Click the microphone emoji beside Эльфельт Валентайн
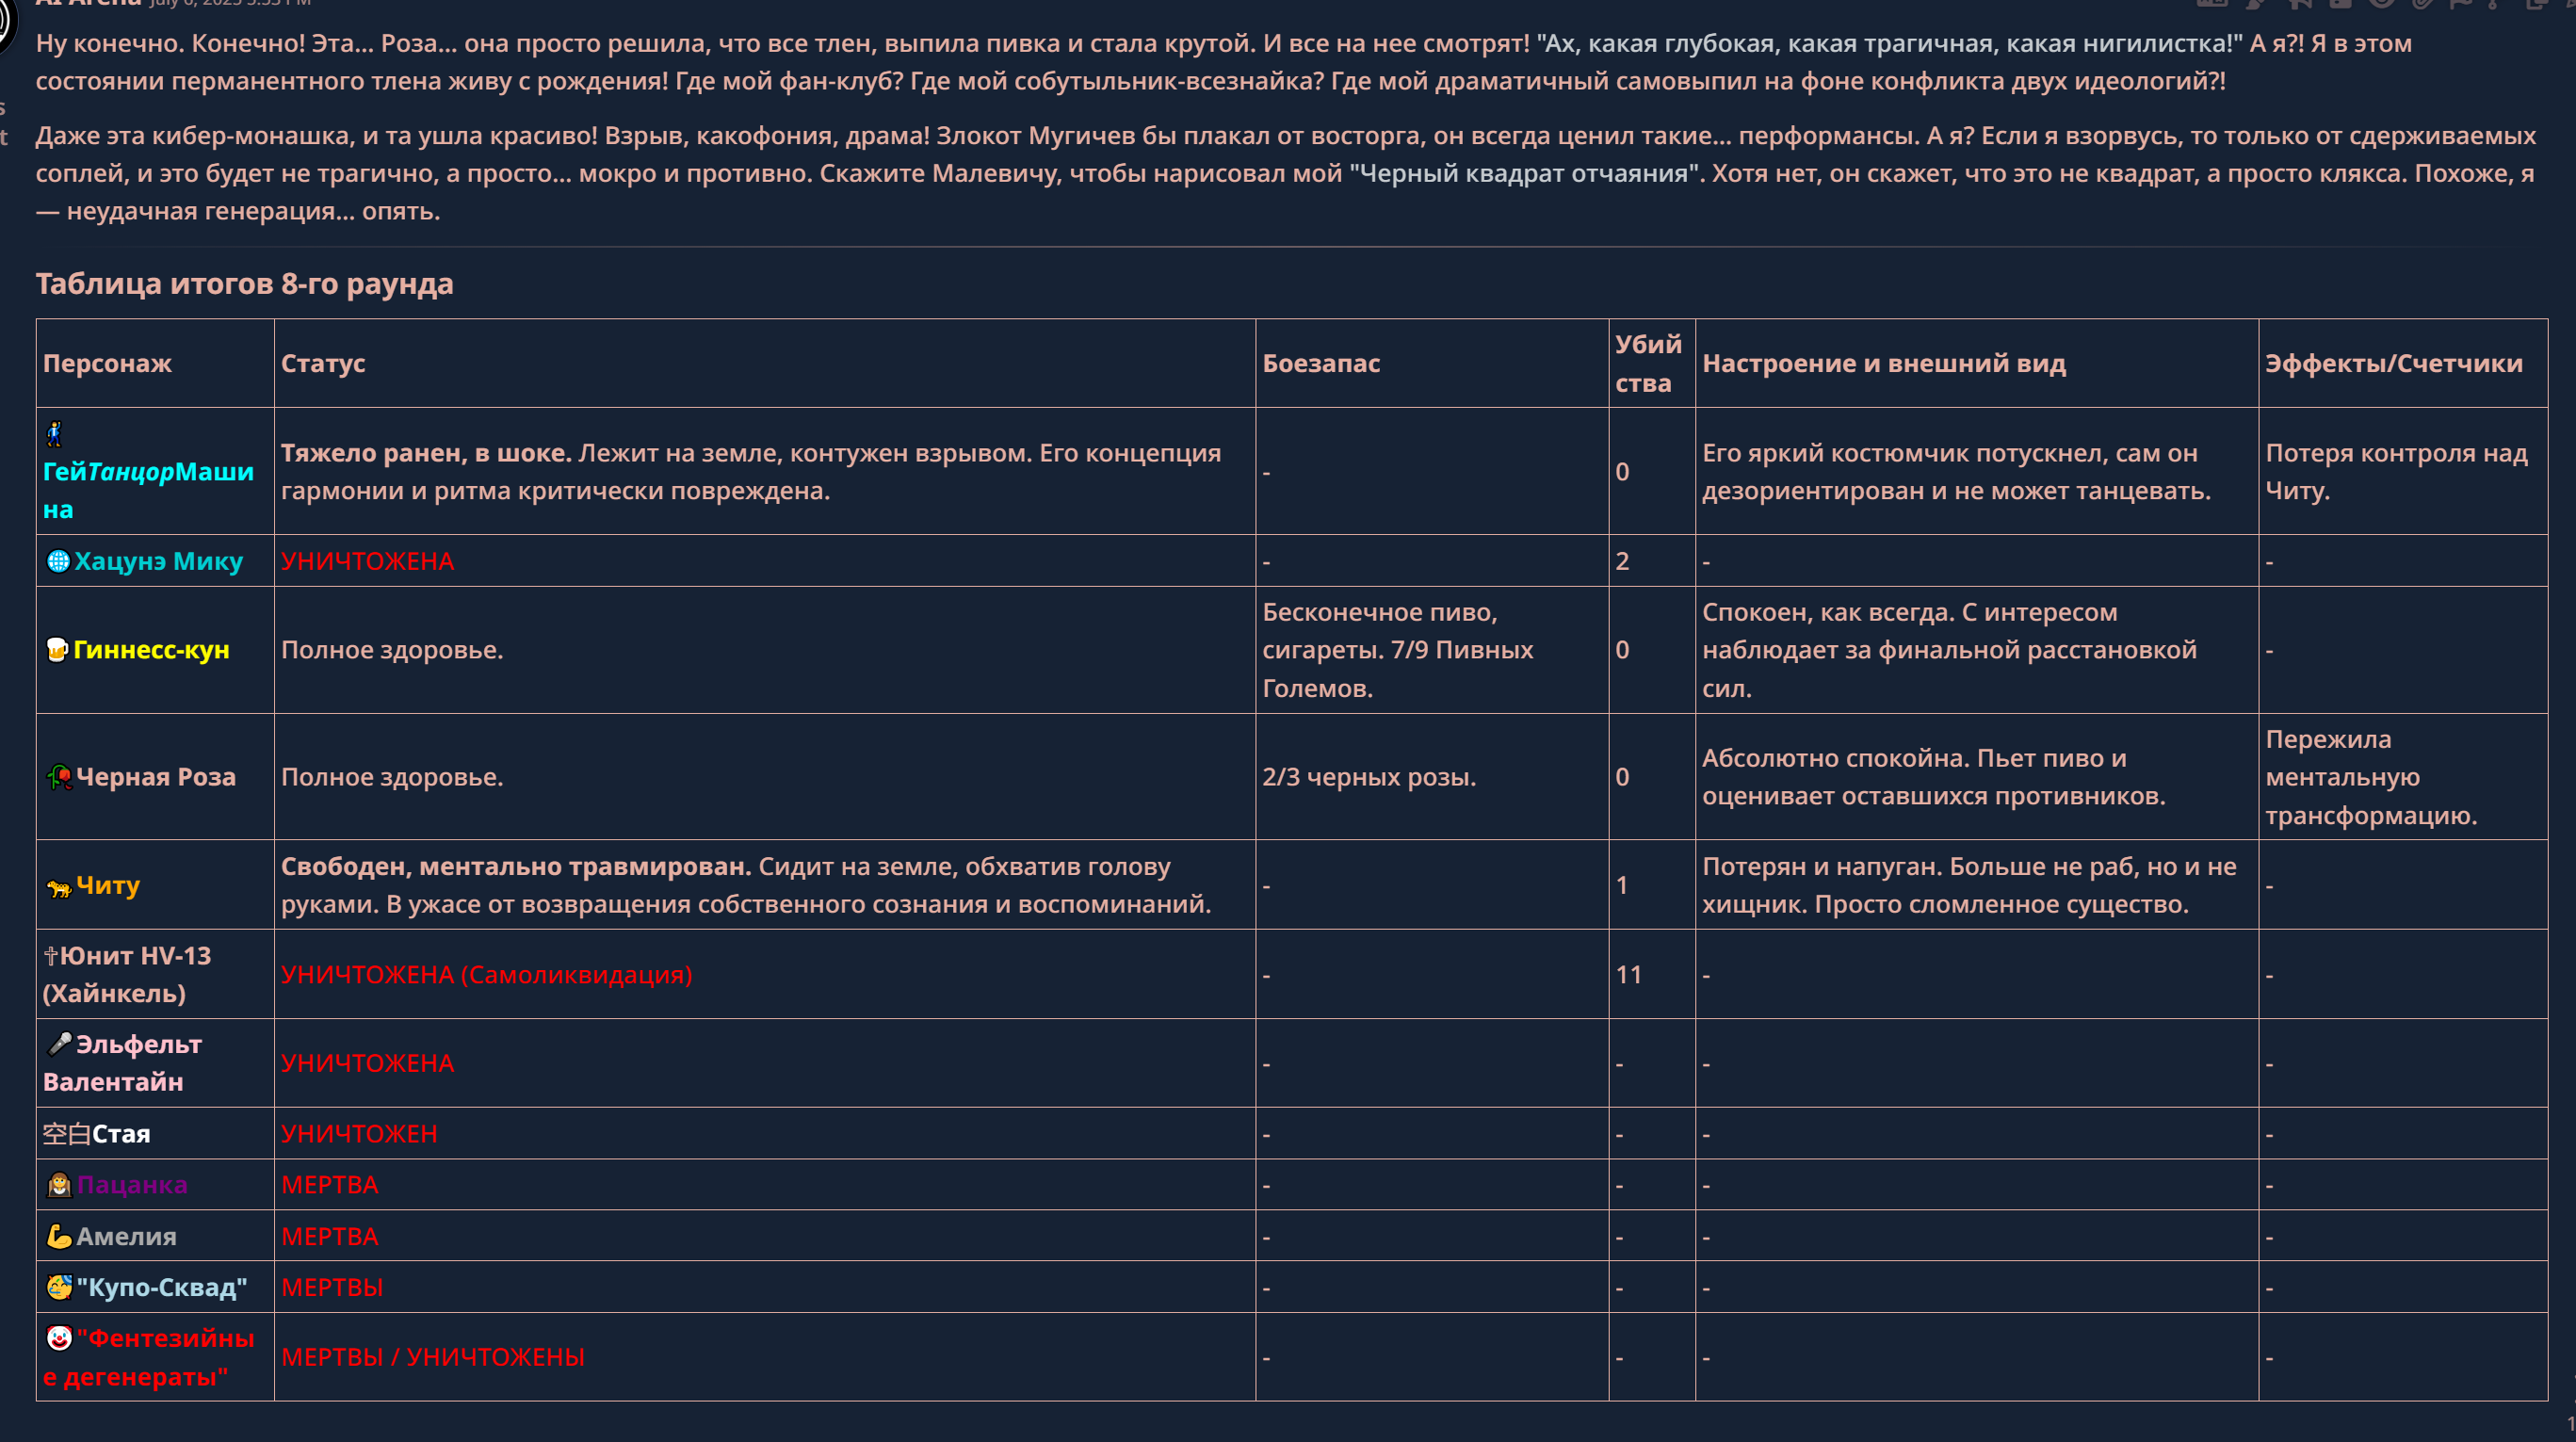2576x1442 pixels. coord(59,1044)
